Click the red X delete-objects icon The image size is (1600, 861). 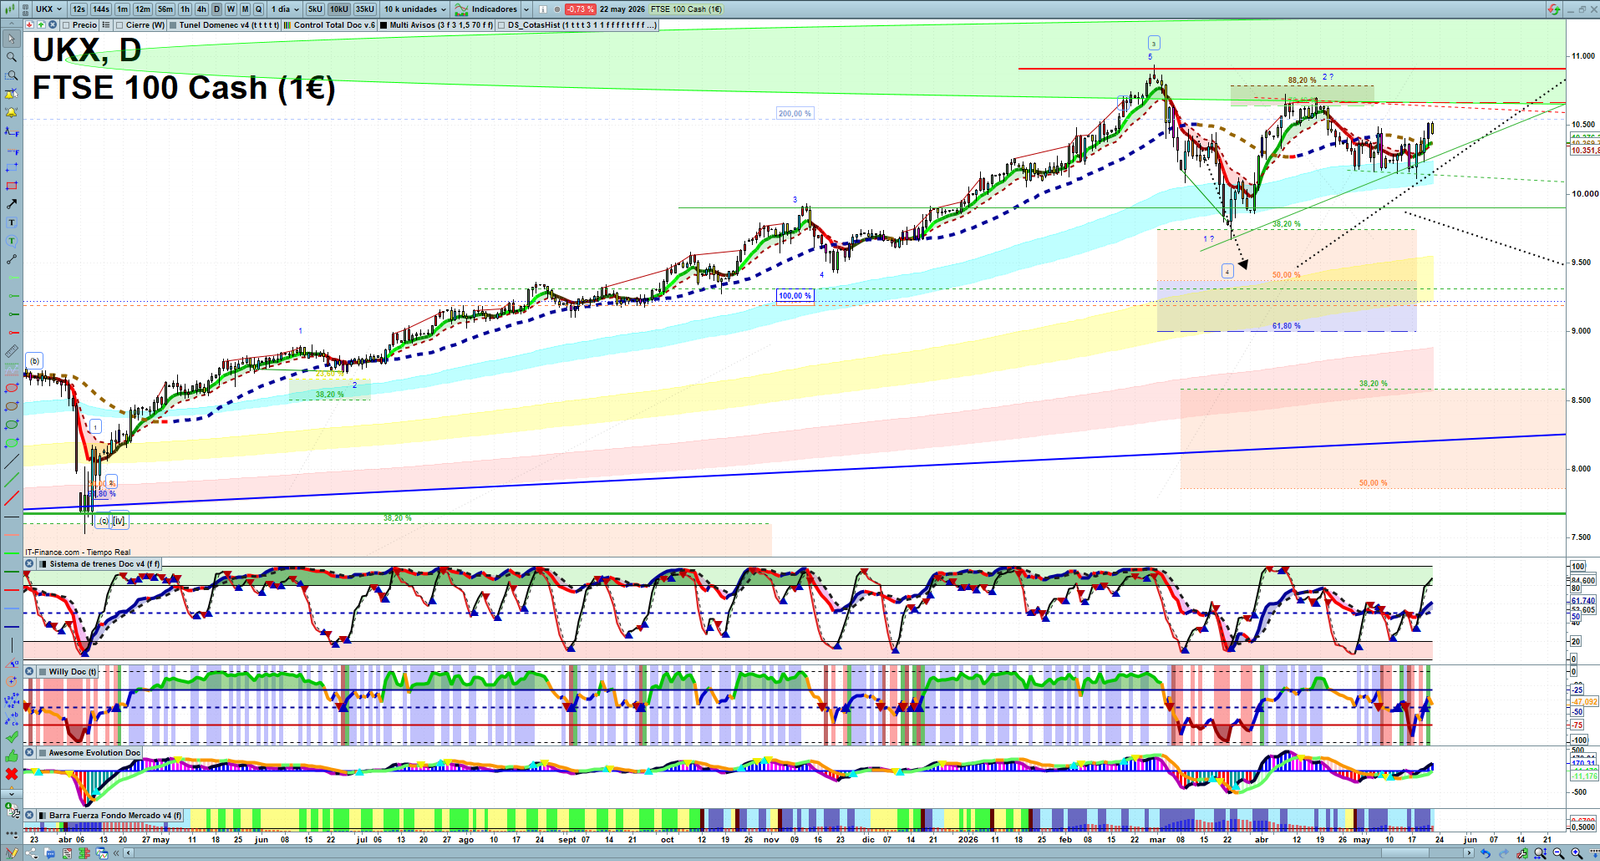click(x=11, y=773)
